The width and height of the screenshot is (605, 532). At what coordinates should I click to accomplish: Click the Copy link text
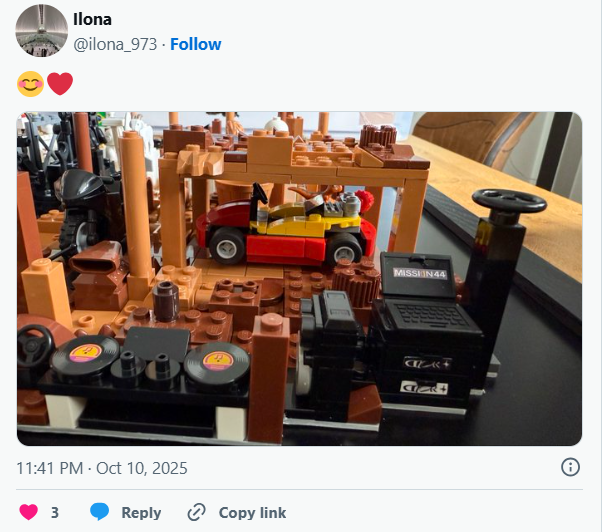(x=252, y=512)
